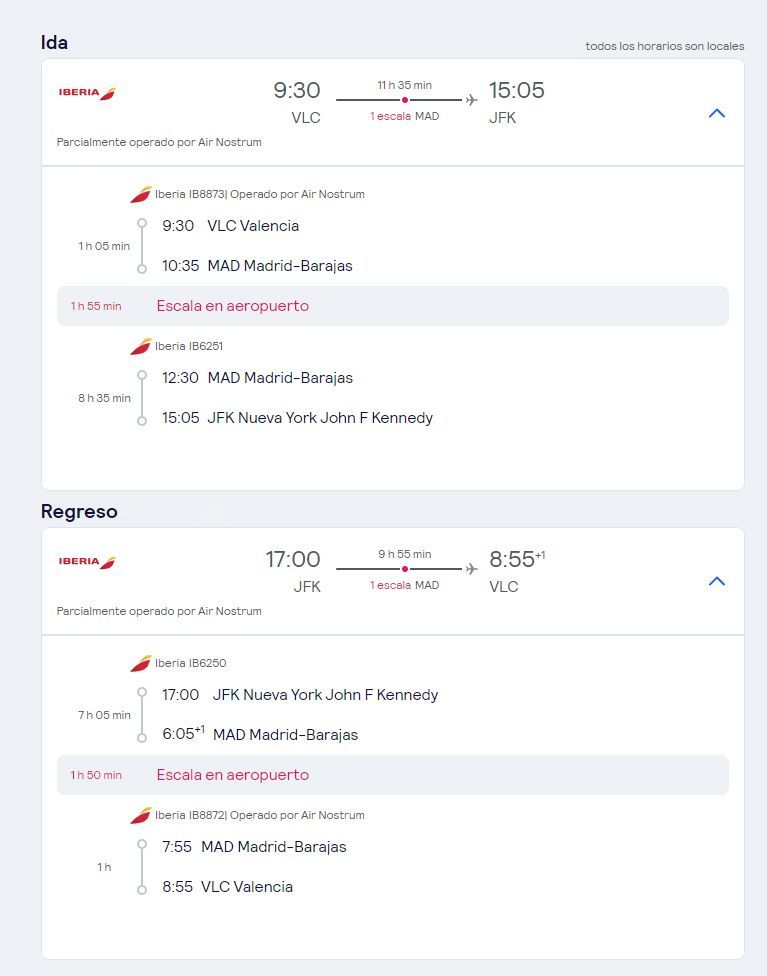Click the Iberia icon beside flight IB6251

click(x=141, y=346)
